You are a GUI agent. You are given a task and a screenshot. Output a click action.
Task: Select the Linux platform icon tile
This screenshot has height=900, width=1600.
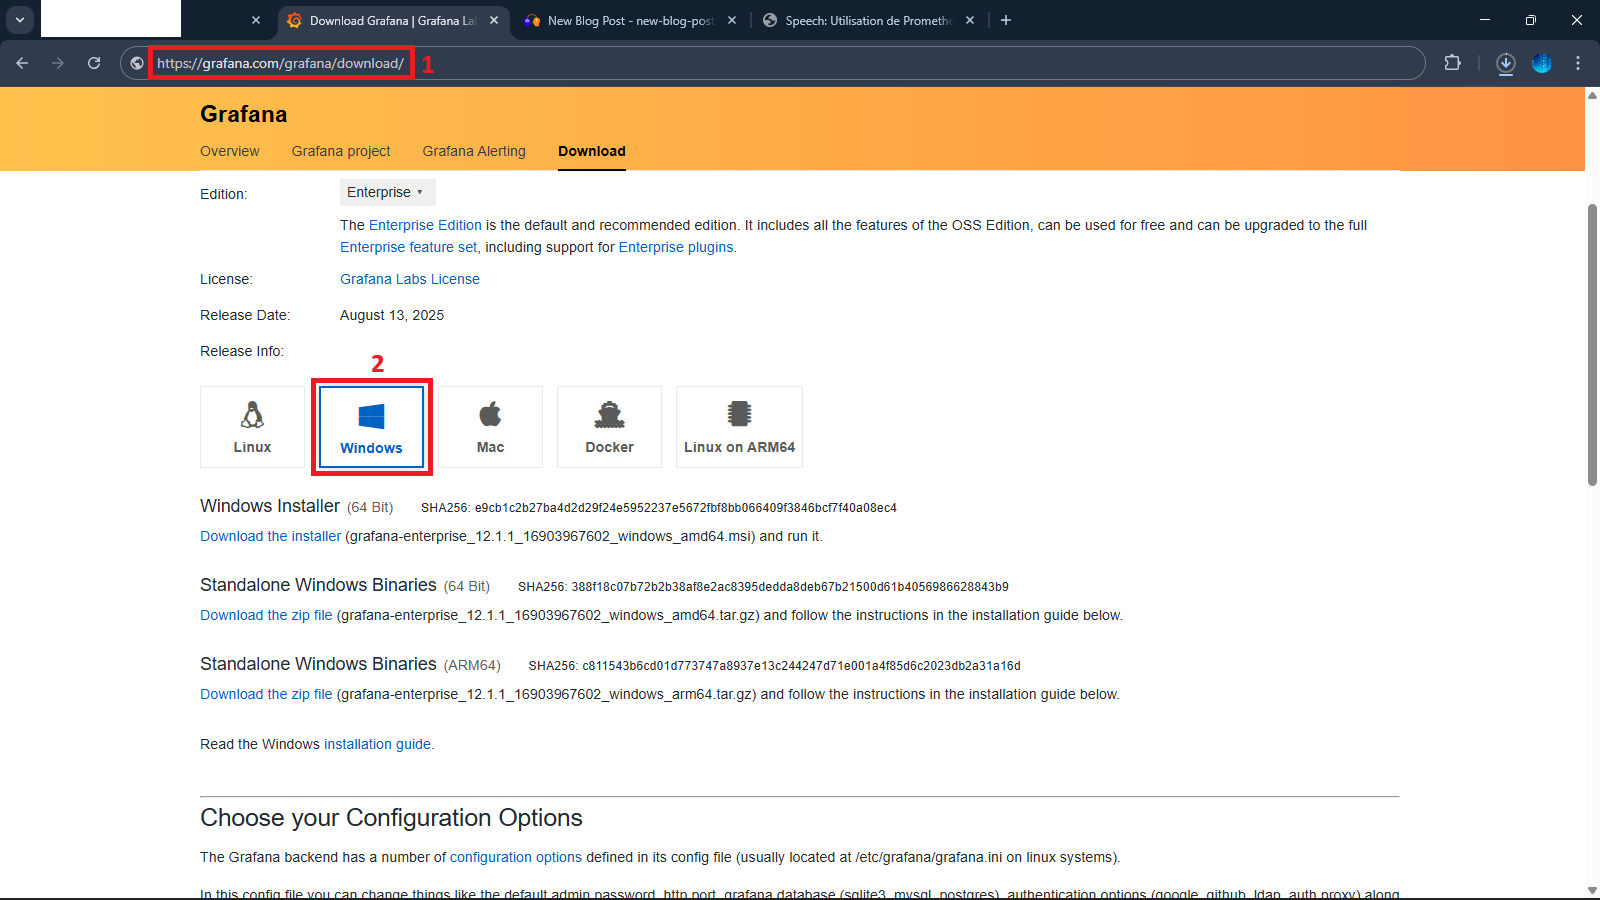point(252,427)
